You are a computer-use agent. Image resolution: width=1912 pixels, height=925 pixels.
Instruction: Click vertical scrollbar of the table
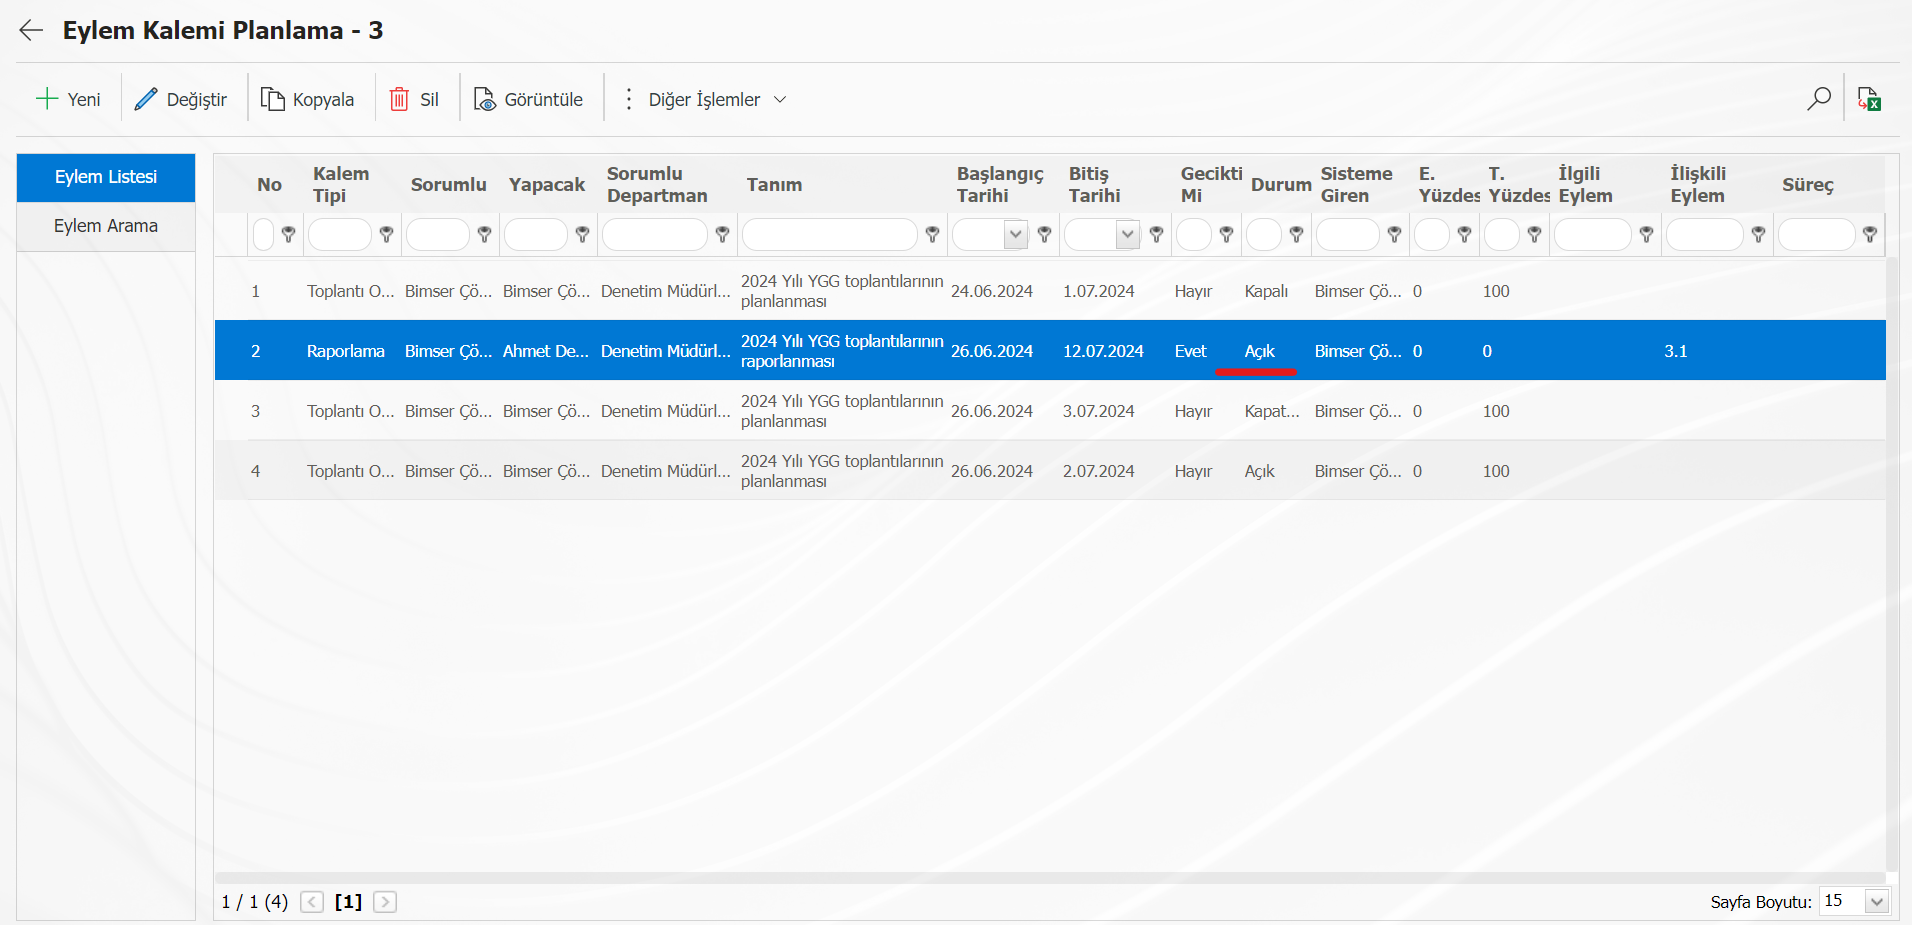pyautogui.click(x=1892, y=565)
